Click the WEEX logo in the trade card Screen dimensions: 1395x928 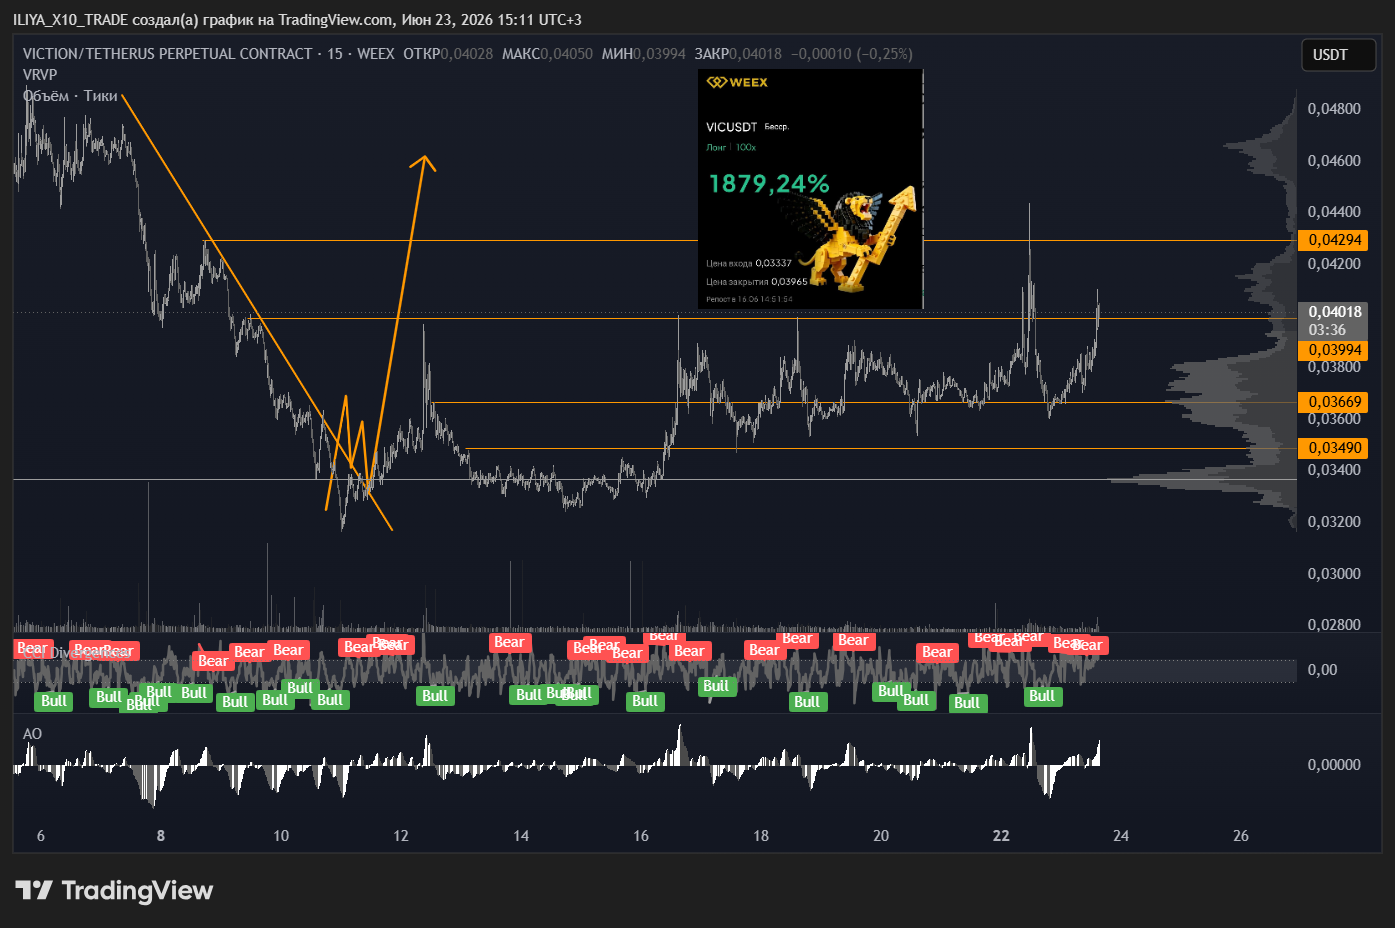click(737, 82)
